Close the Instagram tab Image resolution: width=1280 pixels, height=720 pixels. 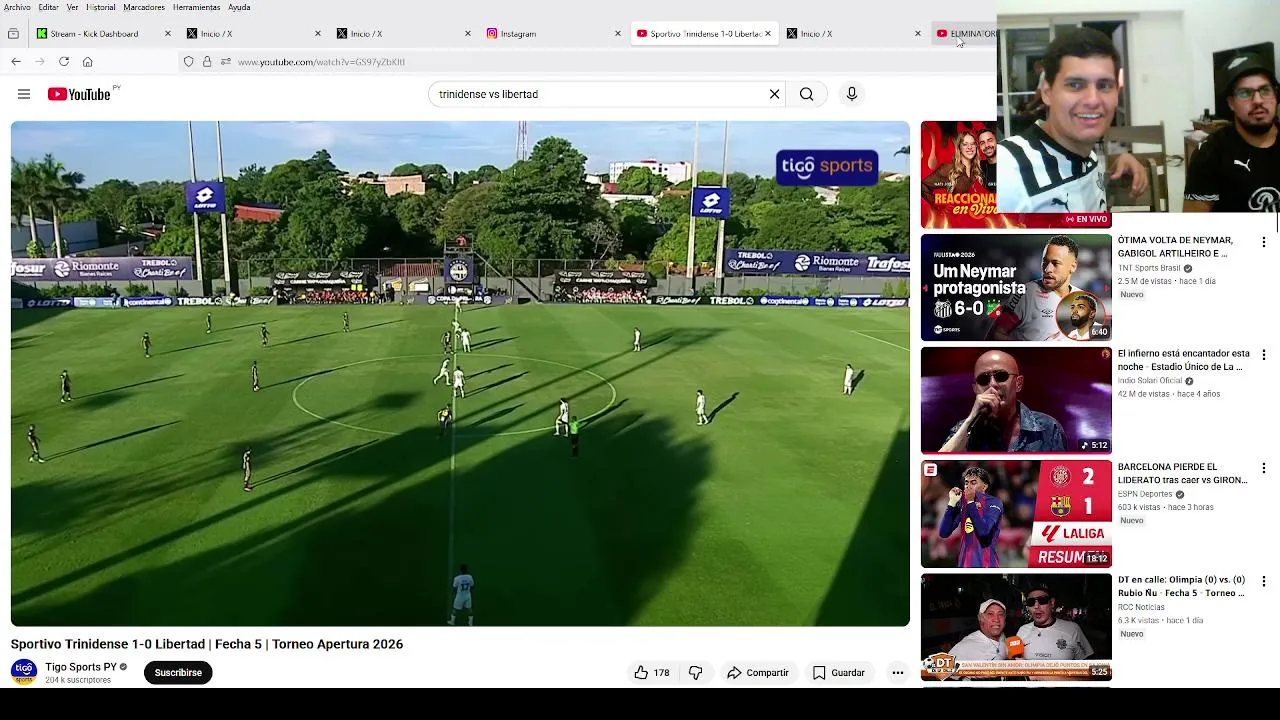[x=617, y=34]
